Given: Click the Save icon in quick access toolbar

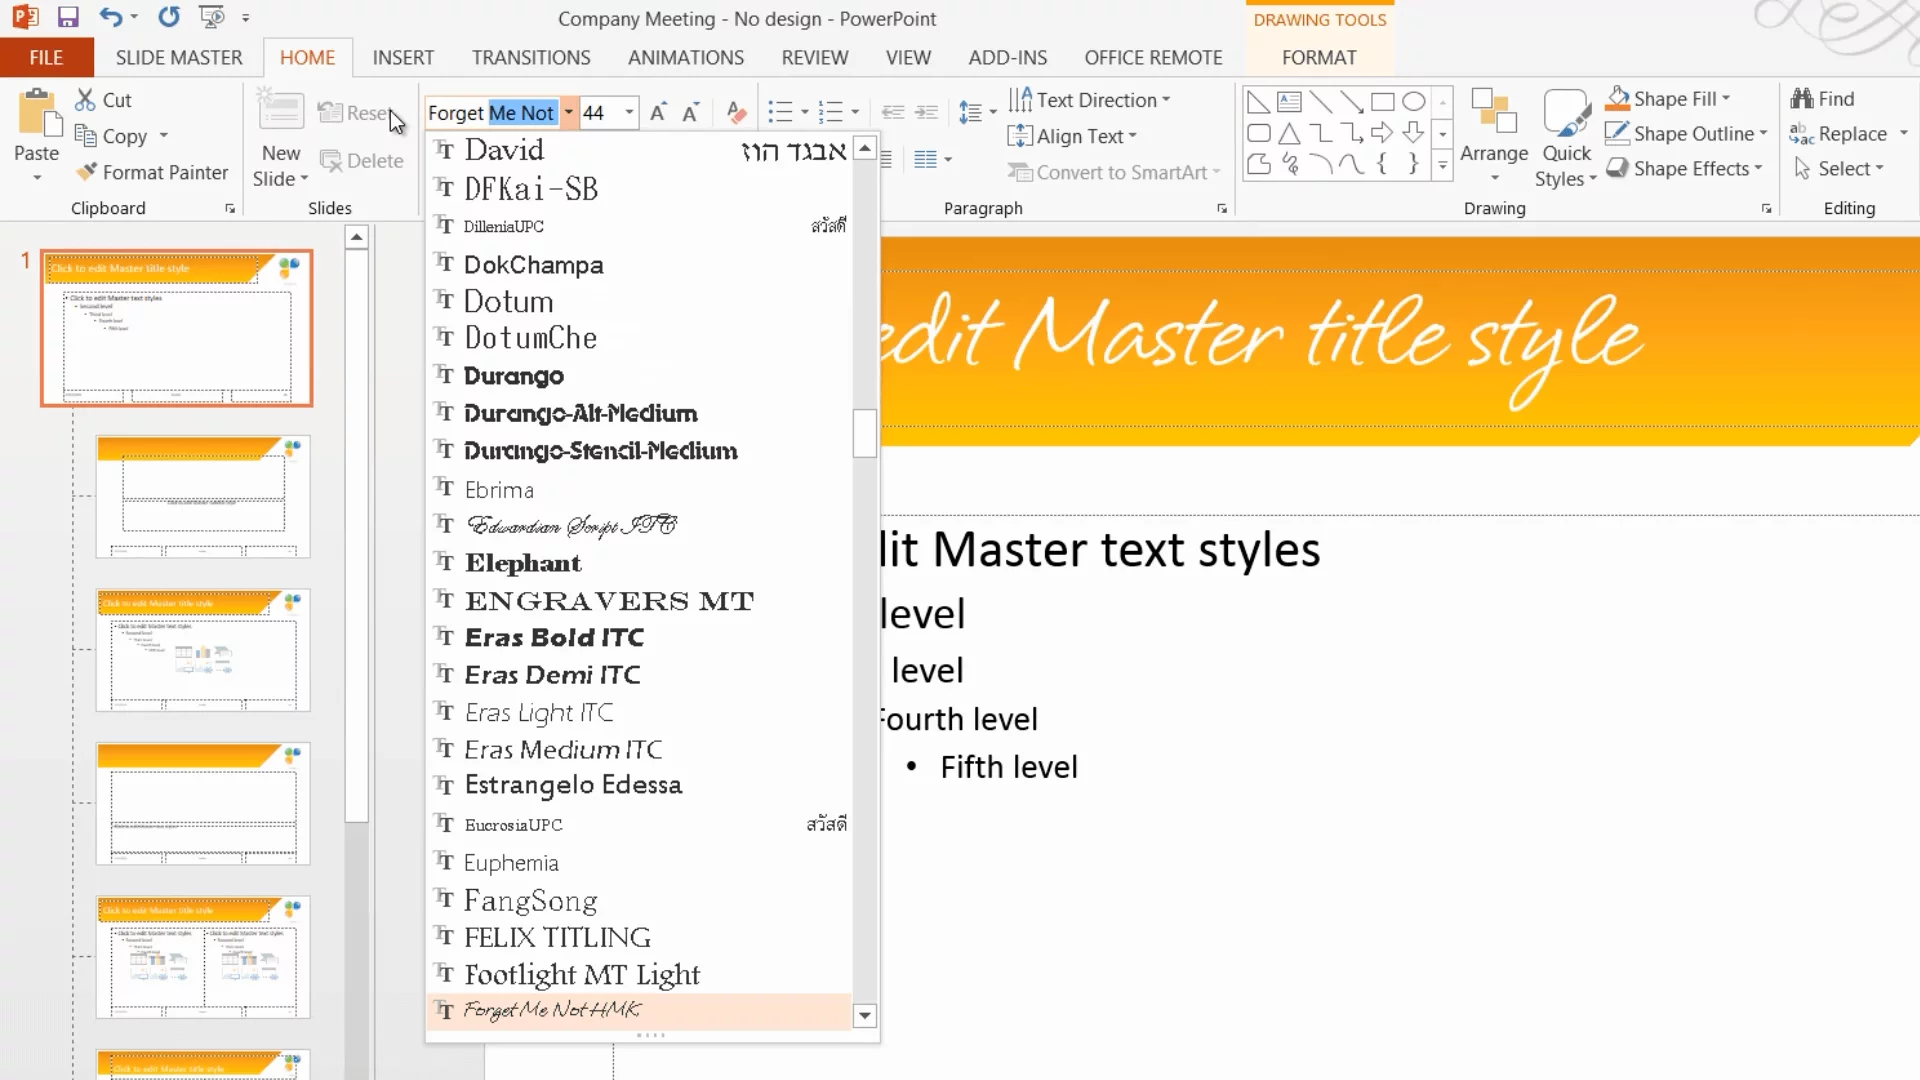Looking at the screenshot, I should tap(68, 17).
